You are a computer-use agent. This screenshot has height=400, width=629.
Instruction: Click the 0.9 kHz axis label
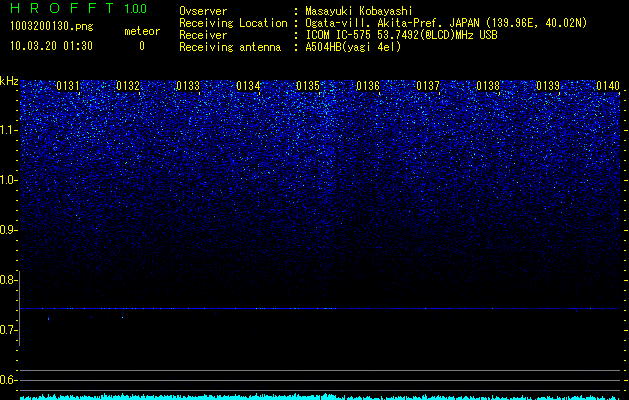tap(7, 230)
